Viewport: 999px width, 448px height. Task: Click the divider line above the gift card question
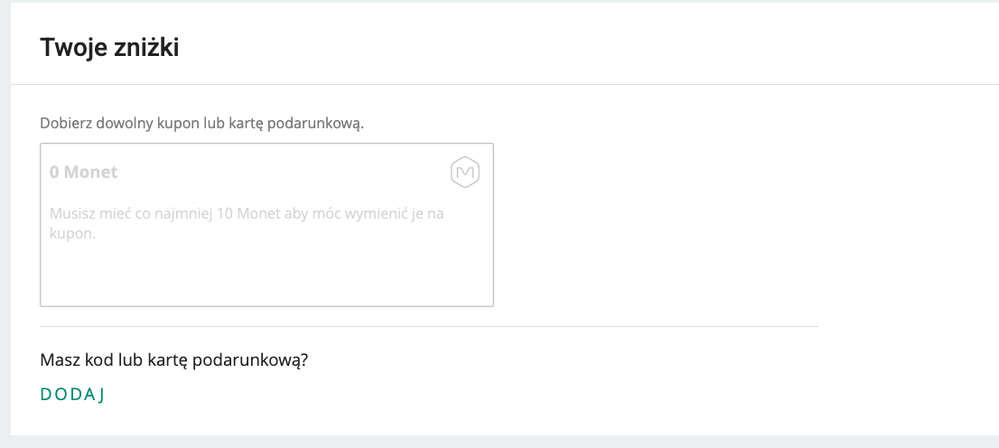(429, 326)
